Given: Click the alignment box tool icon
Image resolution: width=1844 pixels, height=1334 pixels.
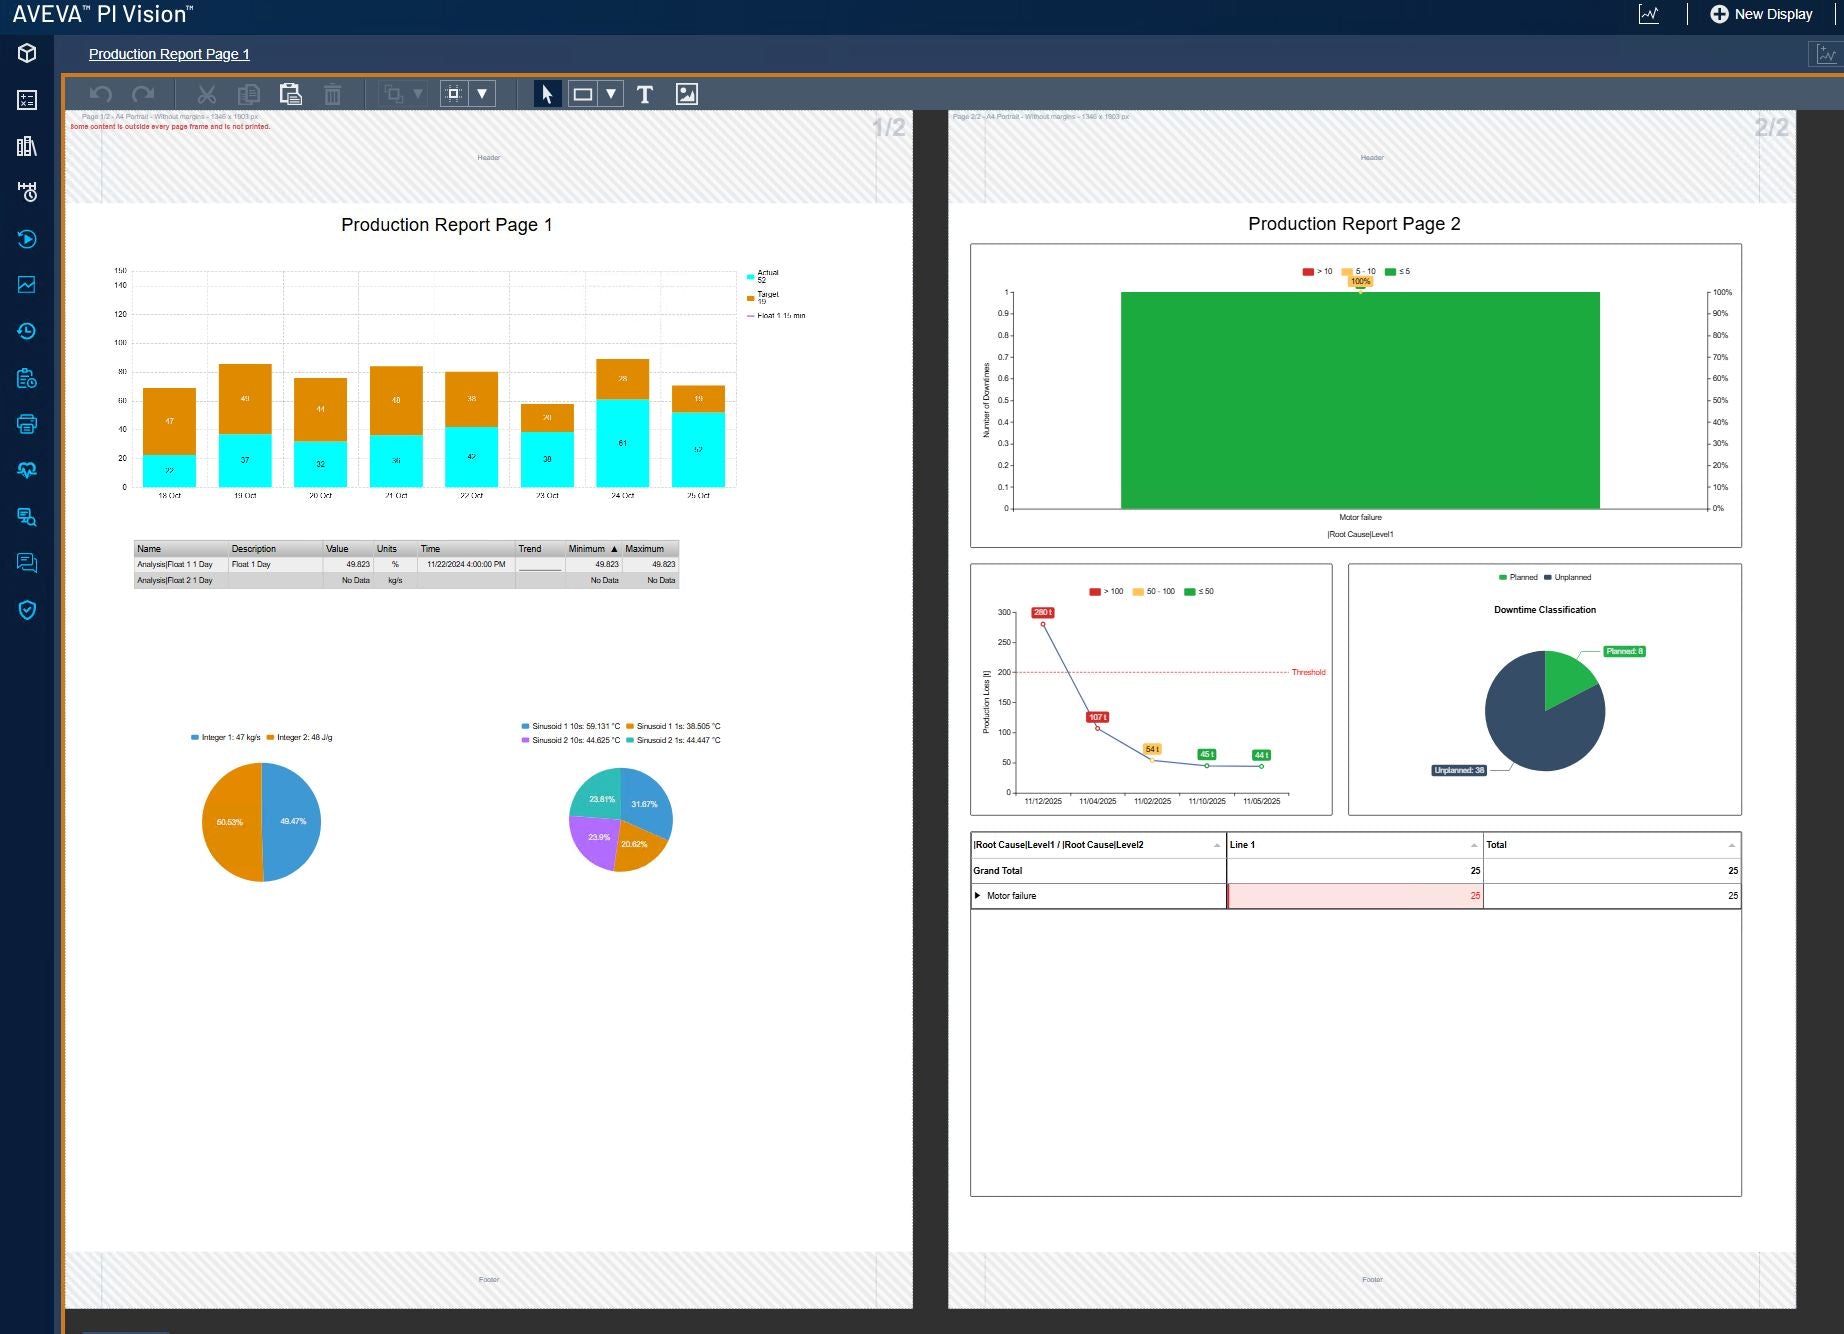Looking at the screenshot, I should (x=454, y=94).
